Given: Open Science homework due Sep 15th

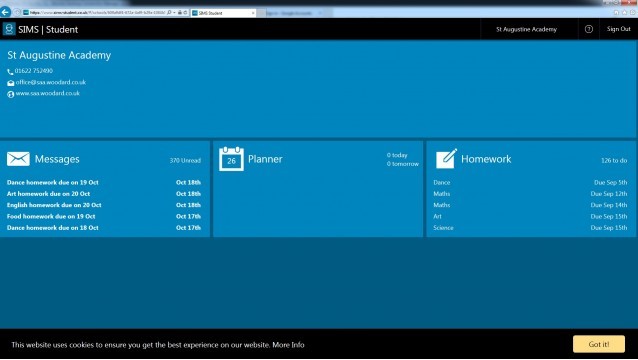Looking at the screenshot, I should (x=530, y=228).
